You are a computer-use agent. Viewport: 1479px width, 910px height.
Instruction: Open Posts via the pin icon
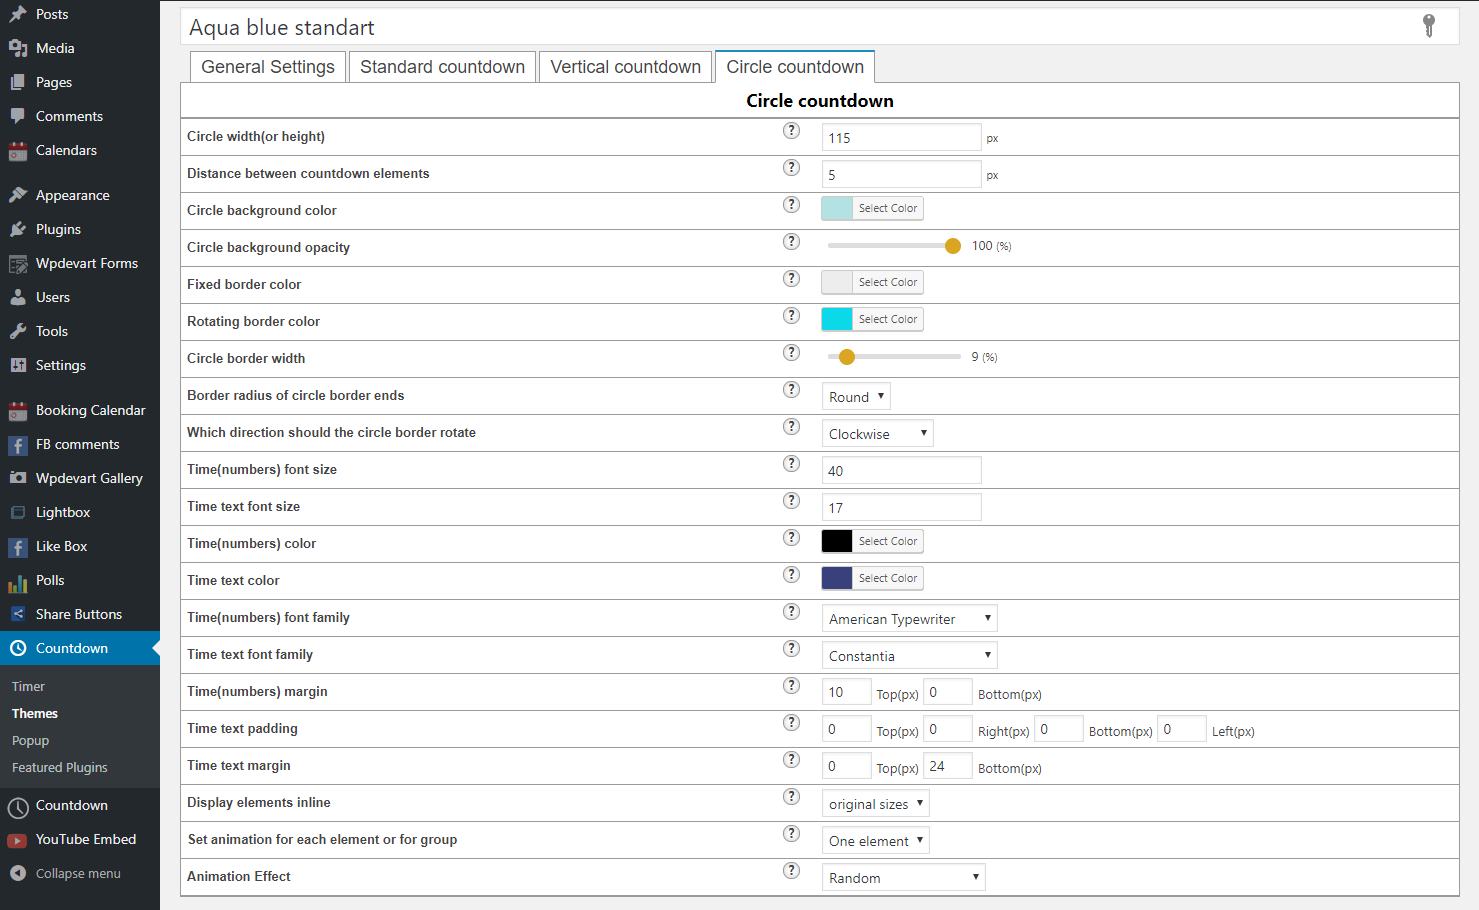point(18,14)
